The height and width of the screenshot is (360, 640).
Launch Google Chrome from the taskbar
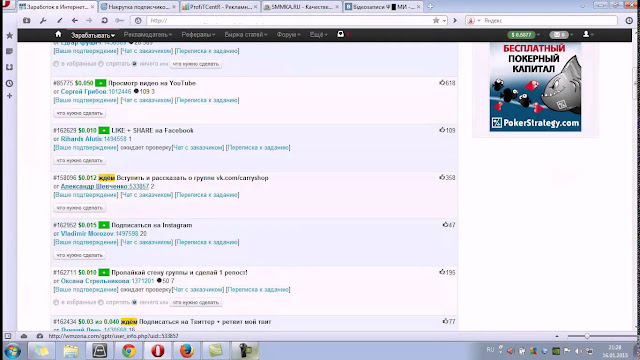tap(129, 351)
